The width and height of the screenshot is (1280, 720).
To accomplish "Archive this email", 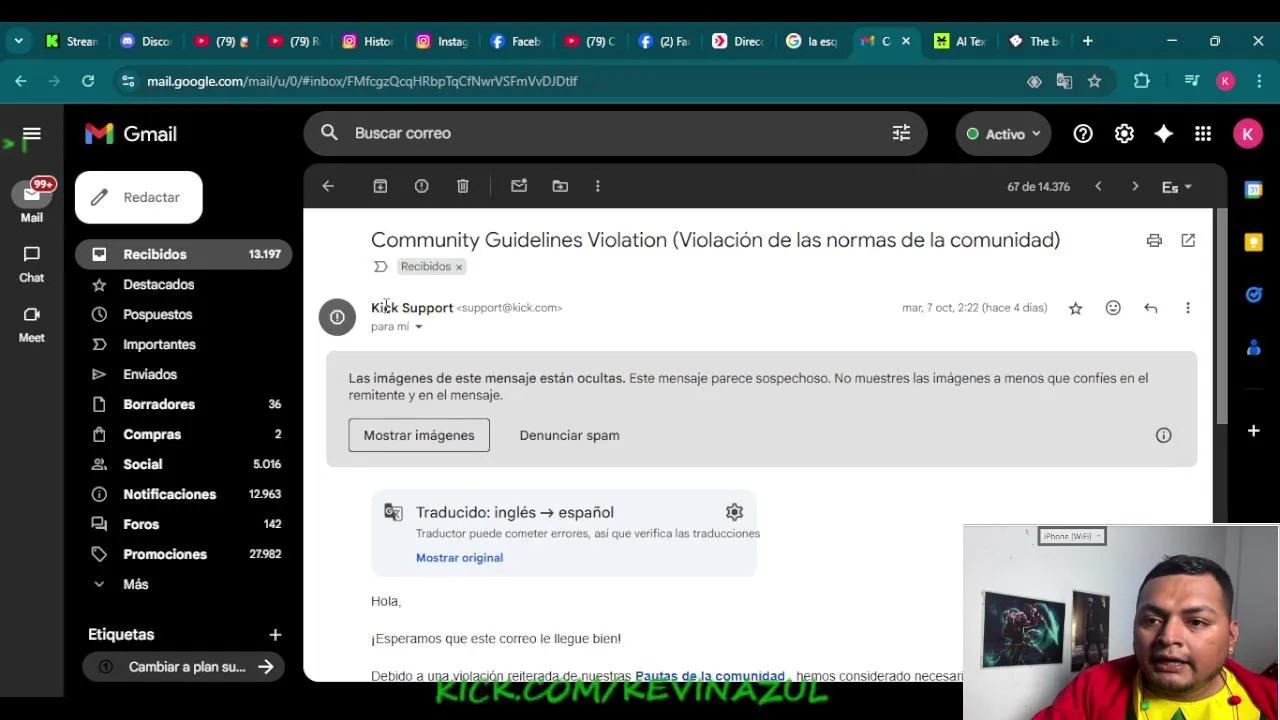I will coord(380,186).
